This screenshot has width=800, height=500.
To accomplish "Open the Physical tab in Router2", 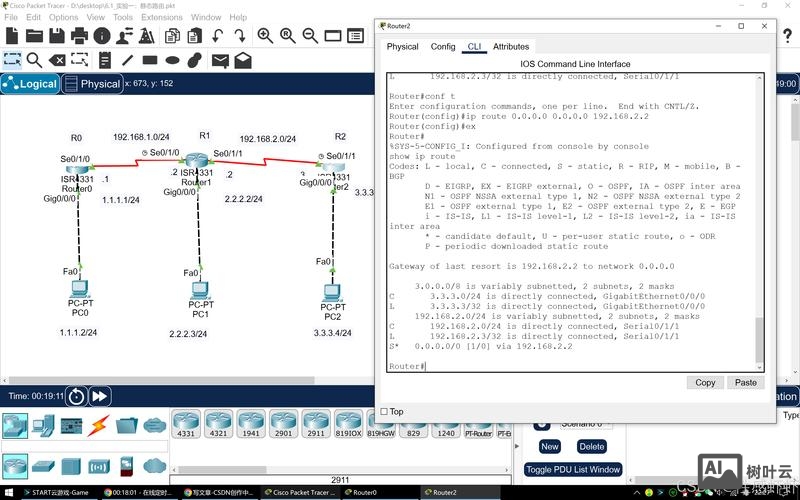I will pos(402,46).
